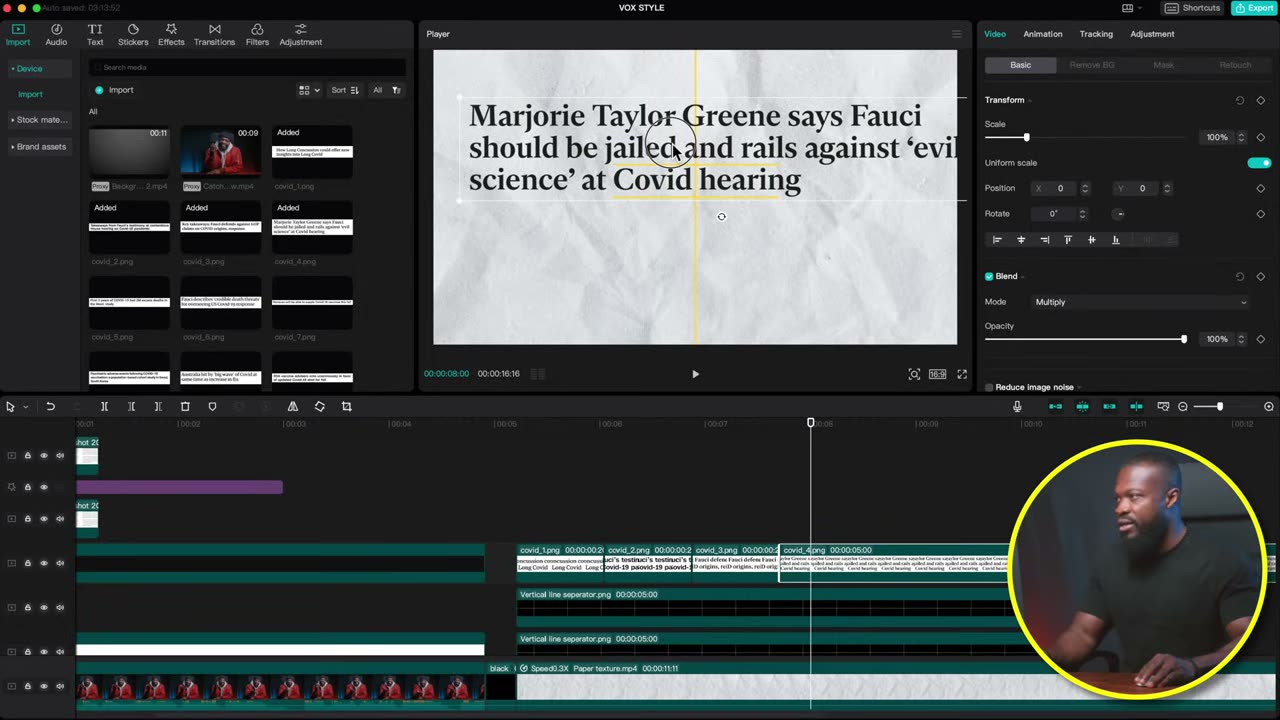Lock the covid_1.png track
1280x720 pixels.
click(28, 563)
